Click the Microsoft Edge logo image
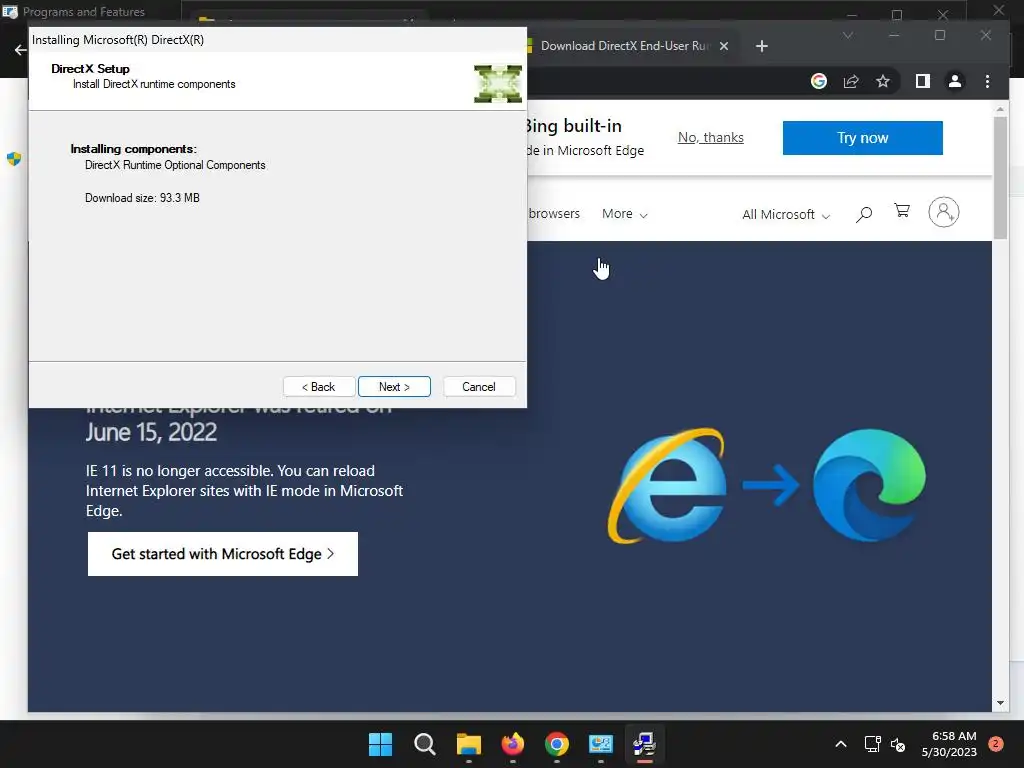The width and height of the screenshot is (1024, 768). pos(869,485)
